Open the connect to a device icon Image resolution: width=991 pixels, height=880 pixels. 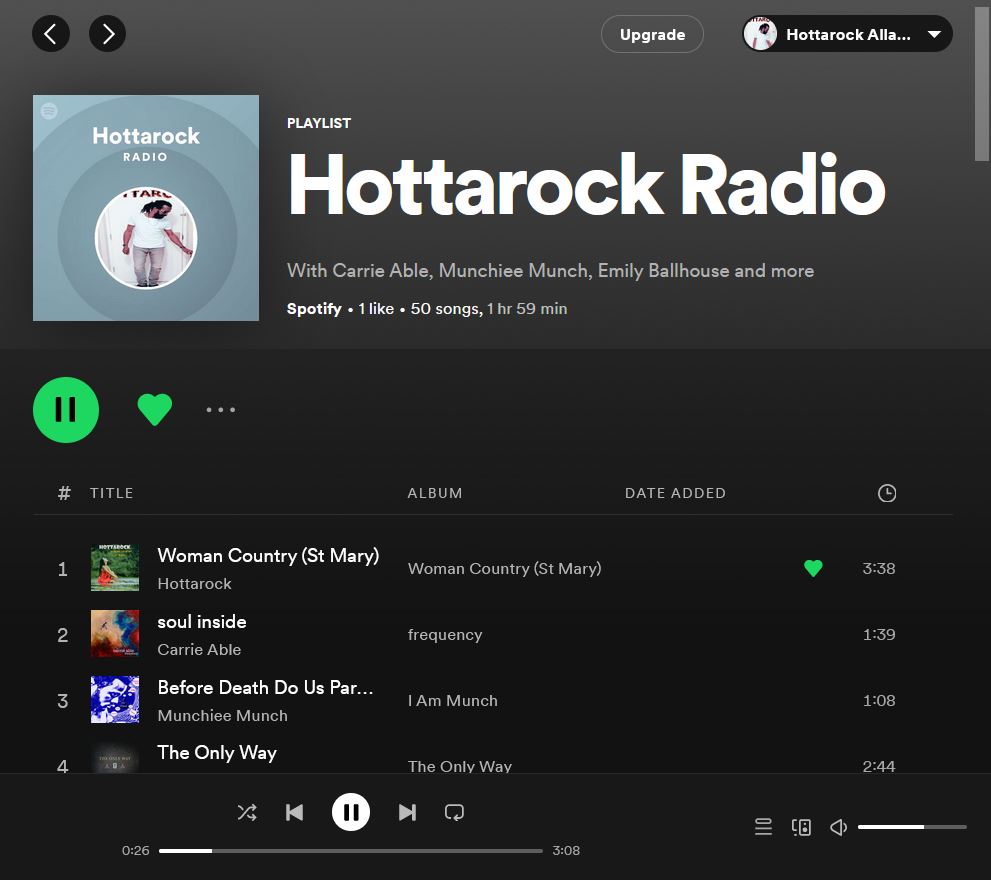(x=801, y=827)
